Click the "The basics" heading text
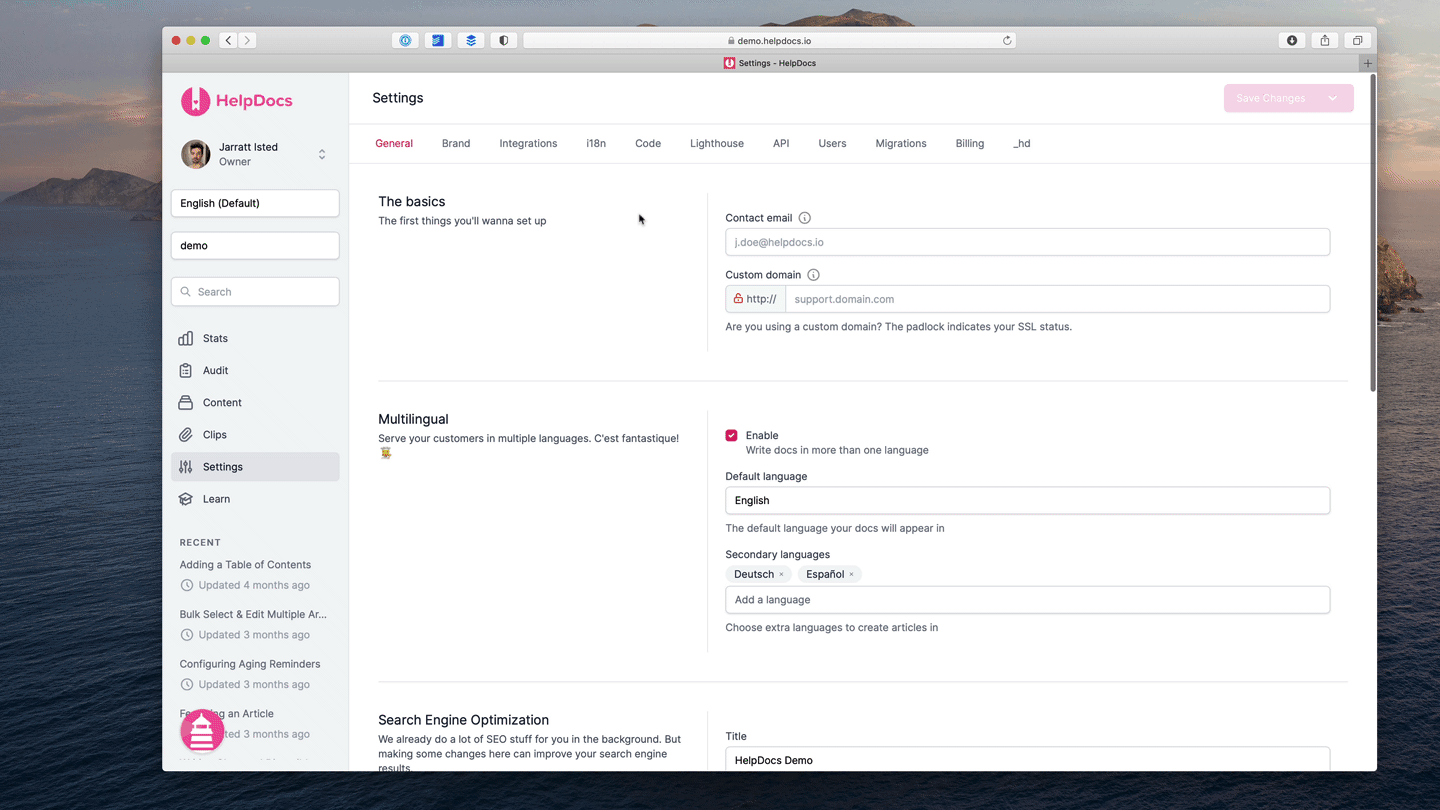This screenshot has width=1440, height=810. pyautogui.click(x=412, y=201)
